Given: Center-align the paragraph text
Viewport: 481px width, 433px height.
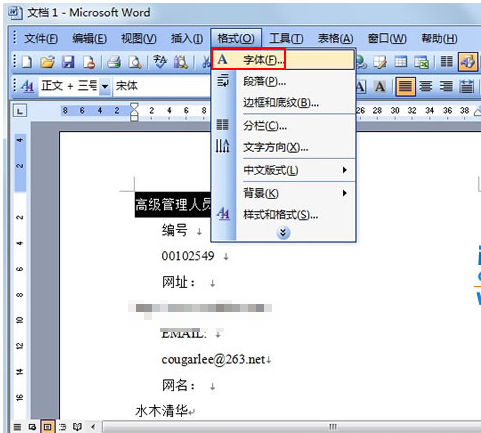Looking at the screenshot, I should click(426, 87).
